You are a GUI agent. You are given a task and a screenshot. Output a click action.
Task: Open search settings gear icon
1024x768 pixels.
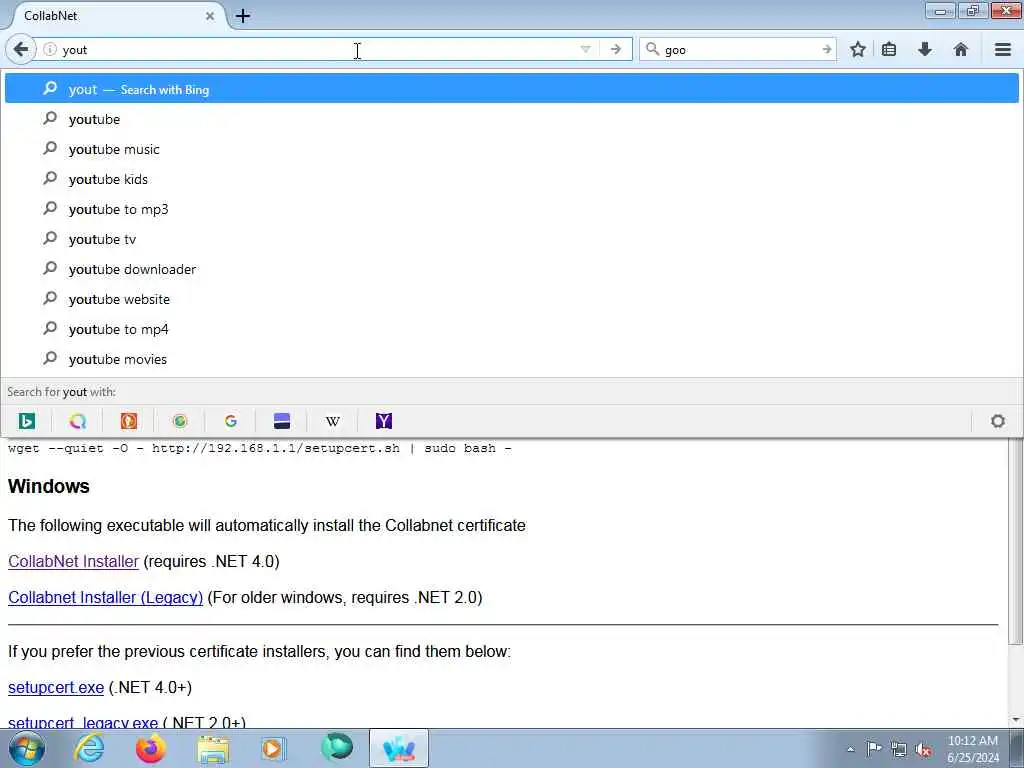tap(997, 421)
